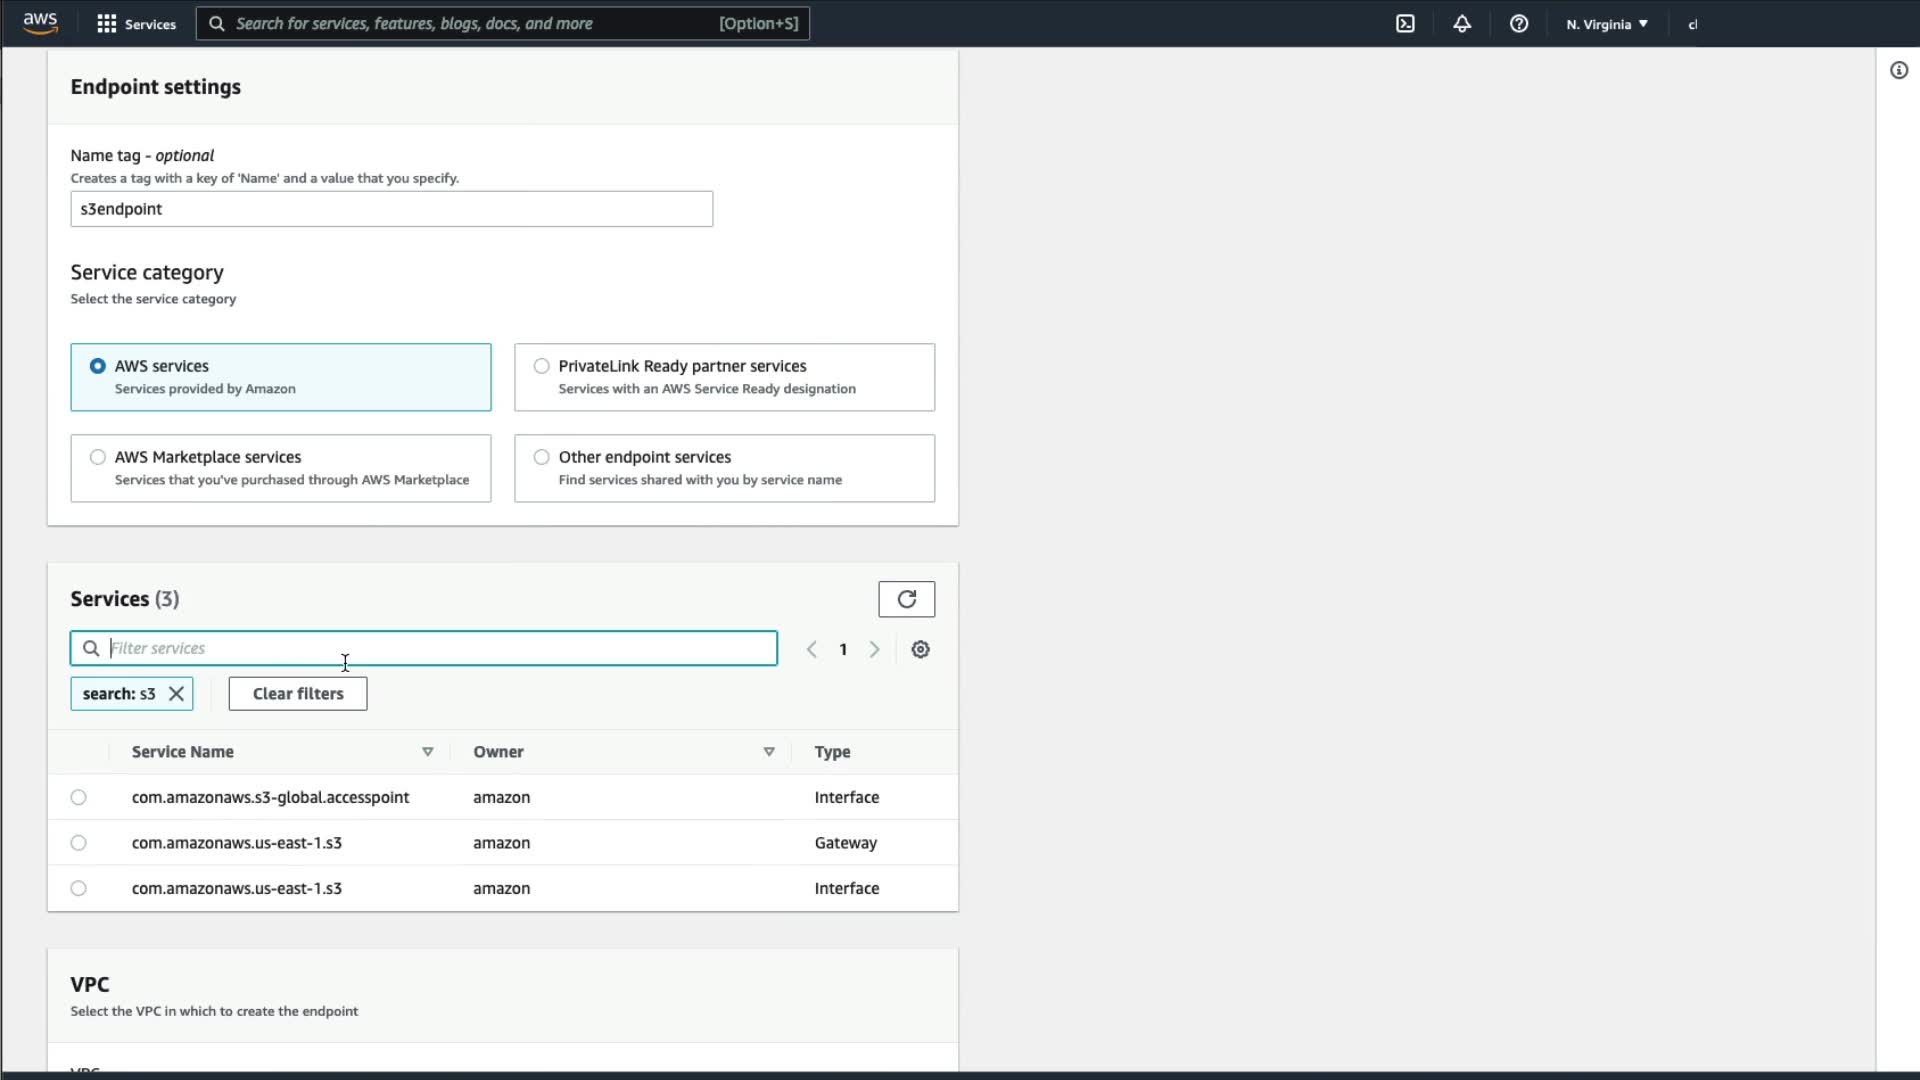
Task: Go to next services page arrow
Action: (x=874, y=649)
